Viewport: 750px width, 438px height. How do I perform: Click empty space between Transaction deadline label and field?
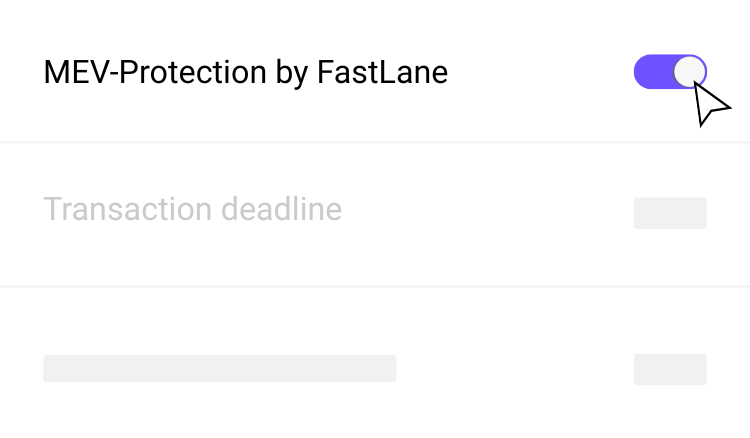click(x=490, y=211)
